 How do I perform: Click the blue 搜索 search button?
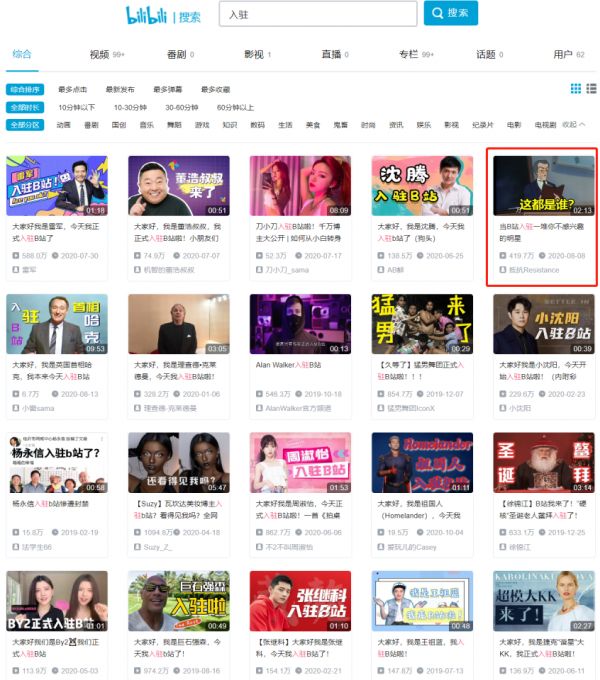point(450,13)
